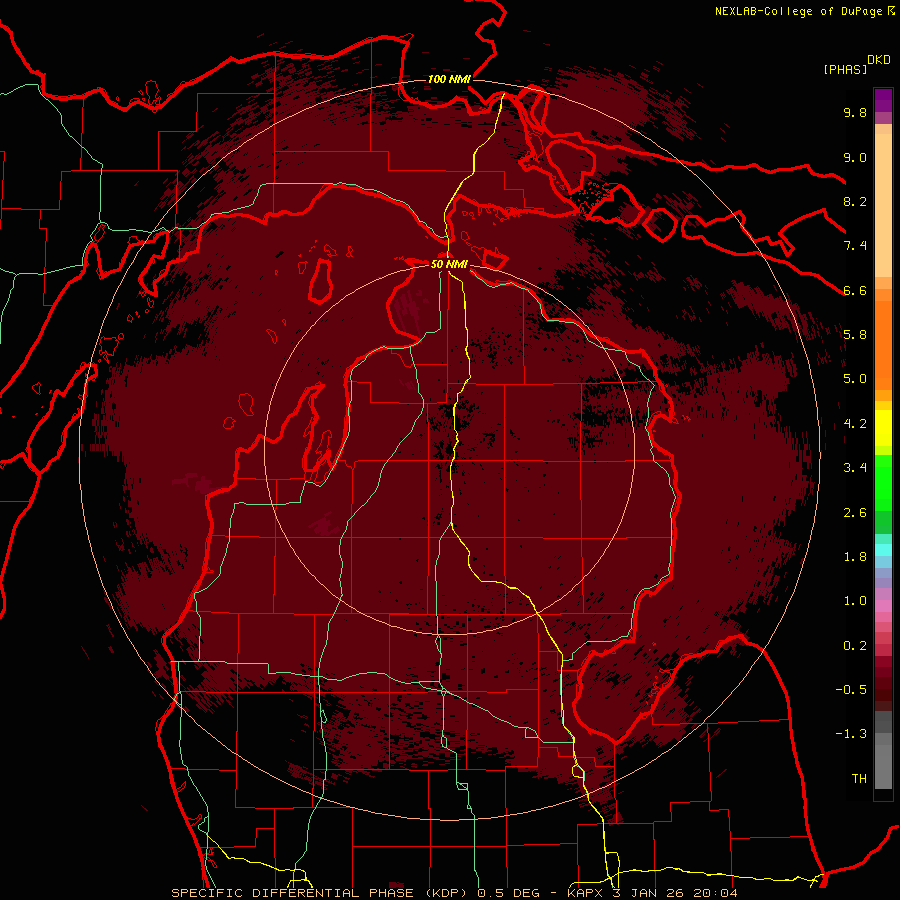Click the 6.6 scale value
900x900 pixels.
tap(855, 290)
